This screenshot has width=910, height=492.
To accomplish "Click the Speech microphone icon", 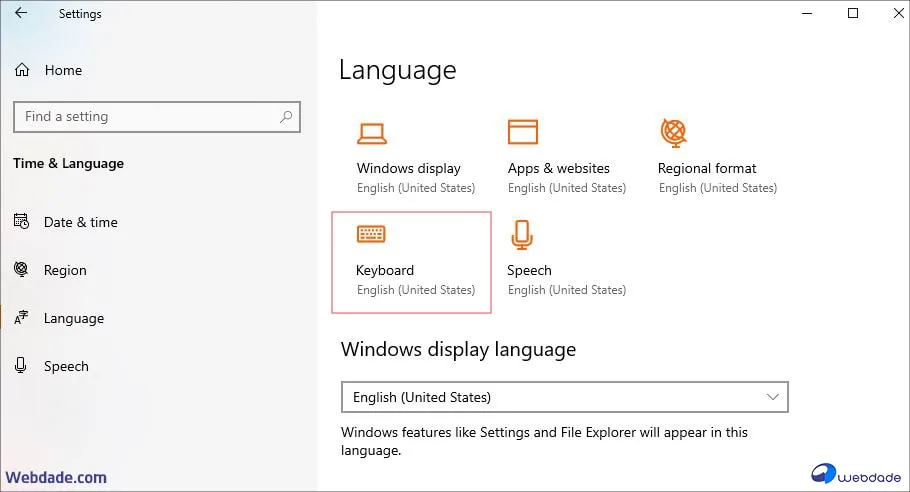I will (x=521, y=234).
